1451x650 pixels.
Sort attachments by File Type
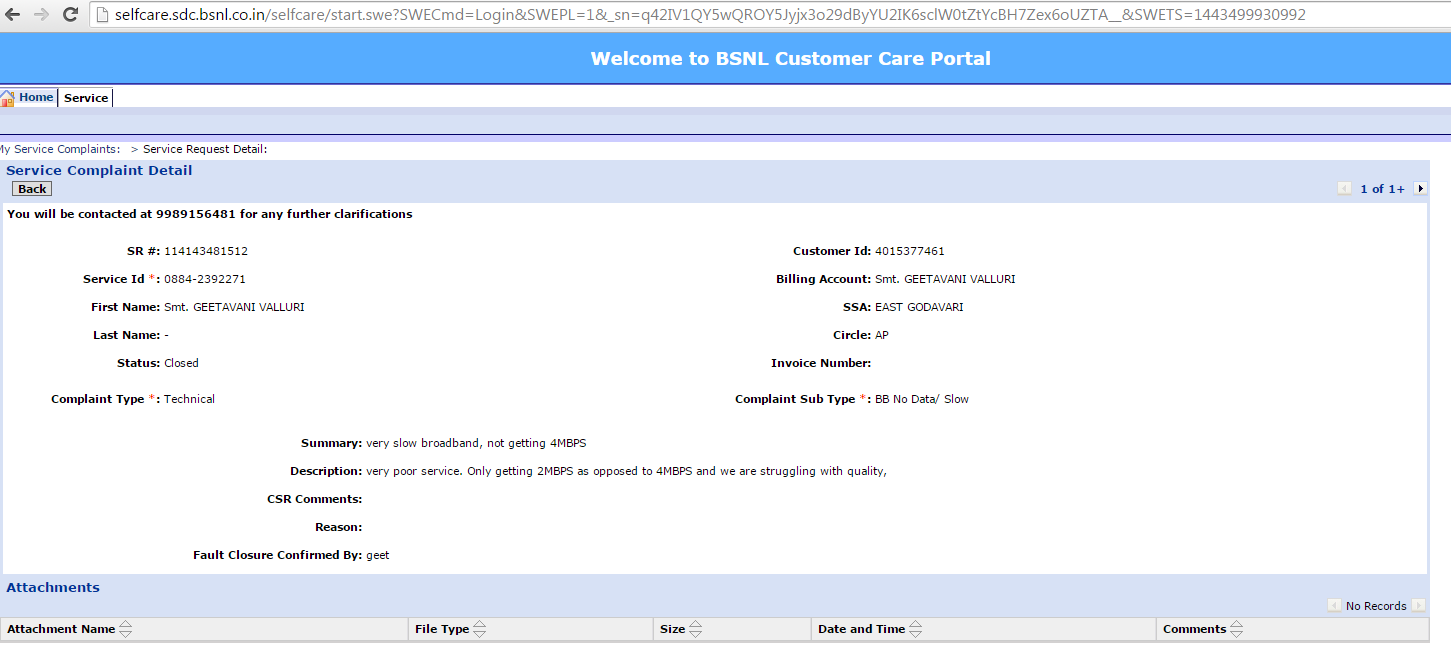tap(480, 629)
